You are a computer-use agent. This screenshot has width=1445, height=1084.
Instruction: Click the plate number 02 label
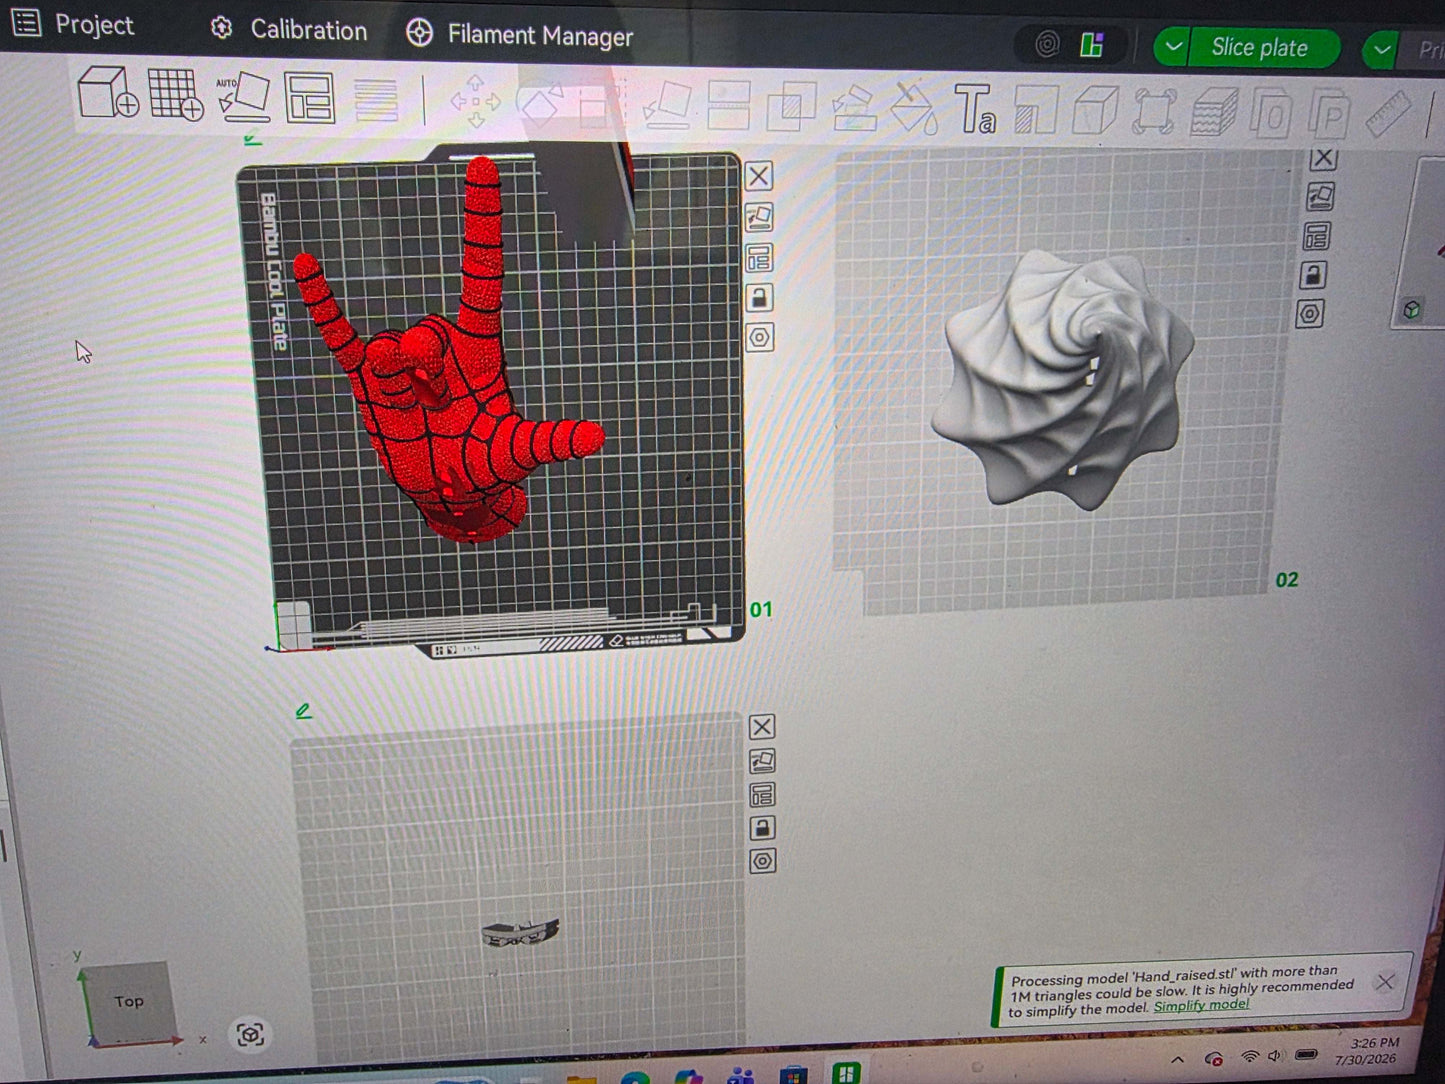pyautogui.click(x=1287, y=580)
